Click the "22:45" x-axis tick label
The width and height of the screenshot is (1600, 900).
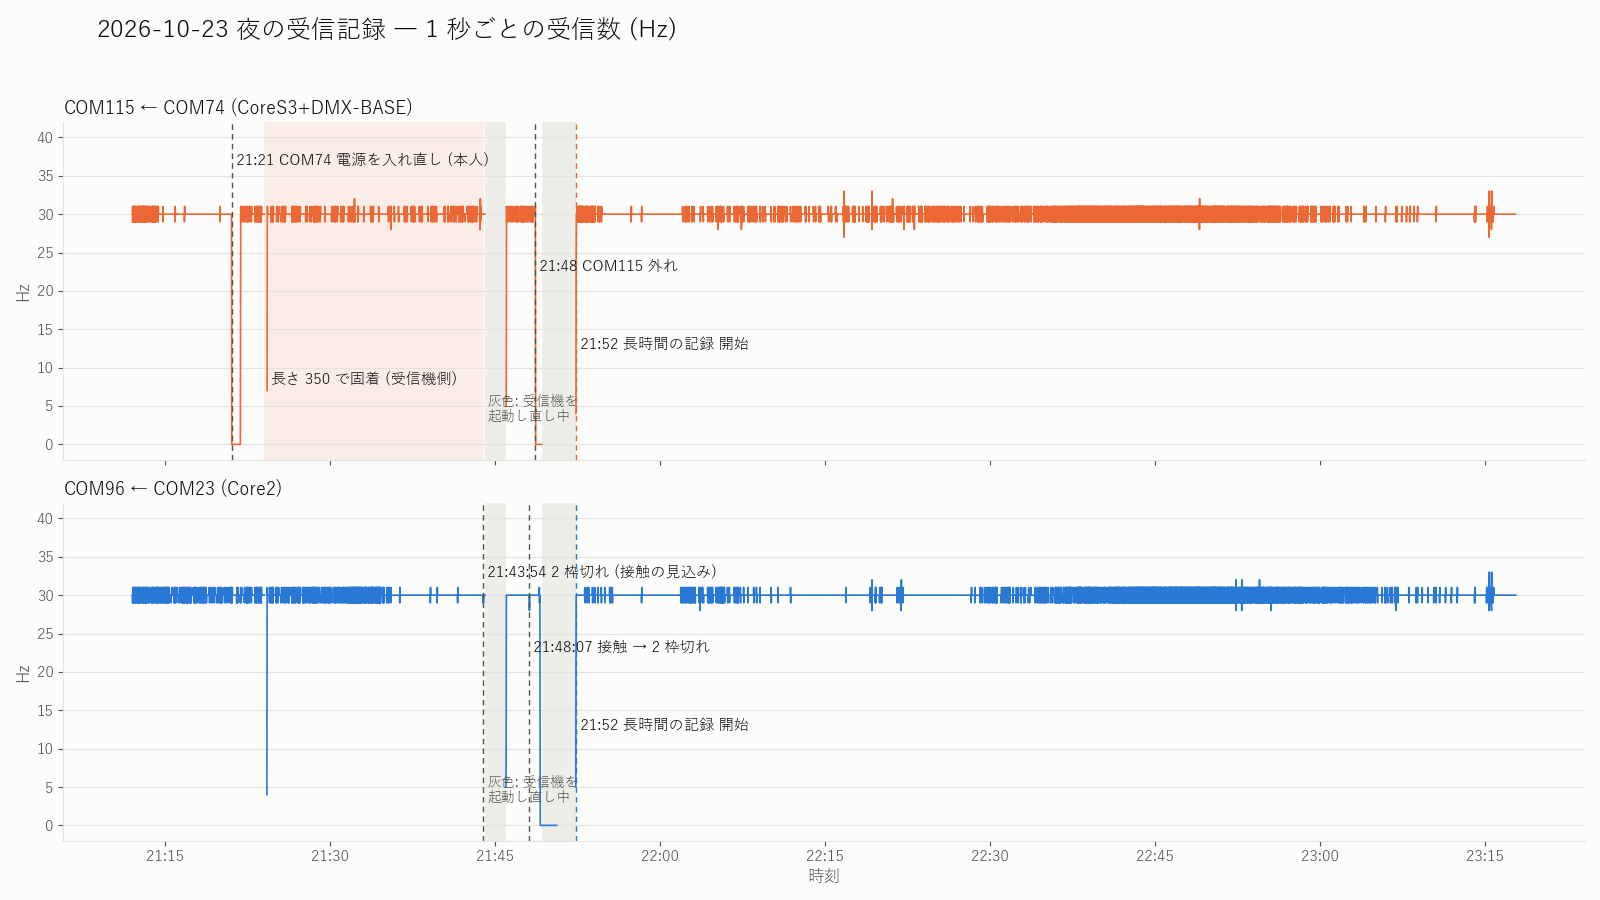(1155, 856)
